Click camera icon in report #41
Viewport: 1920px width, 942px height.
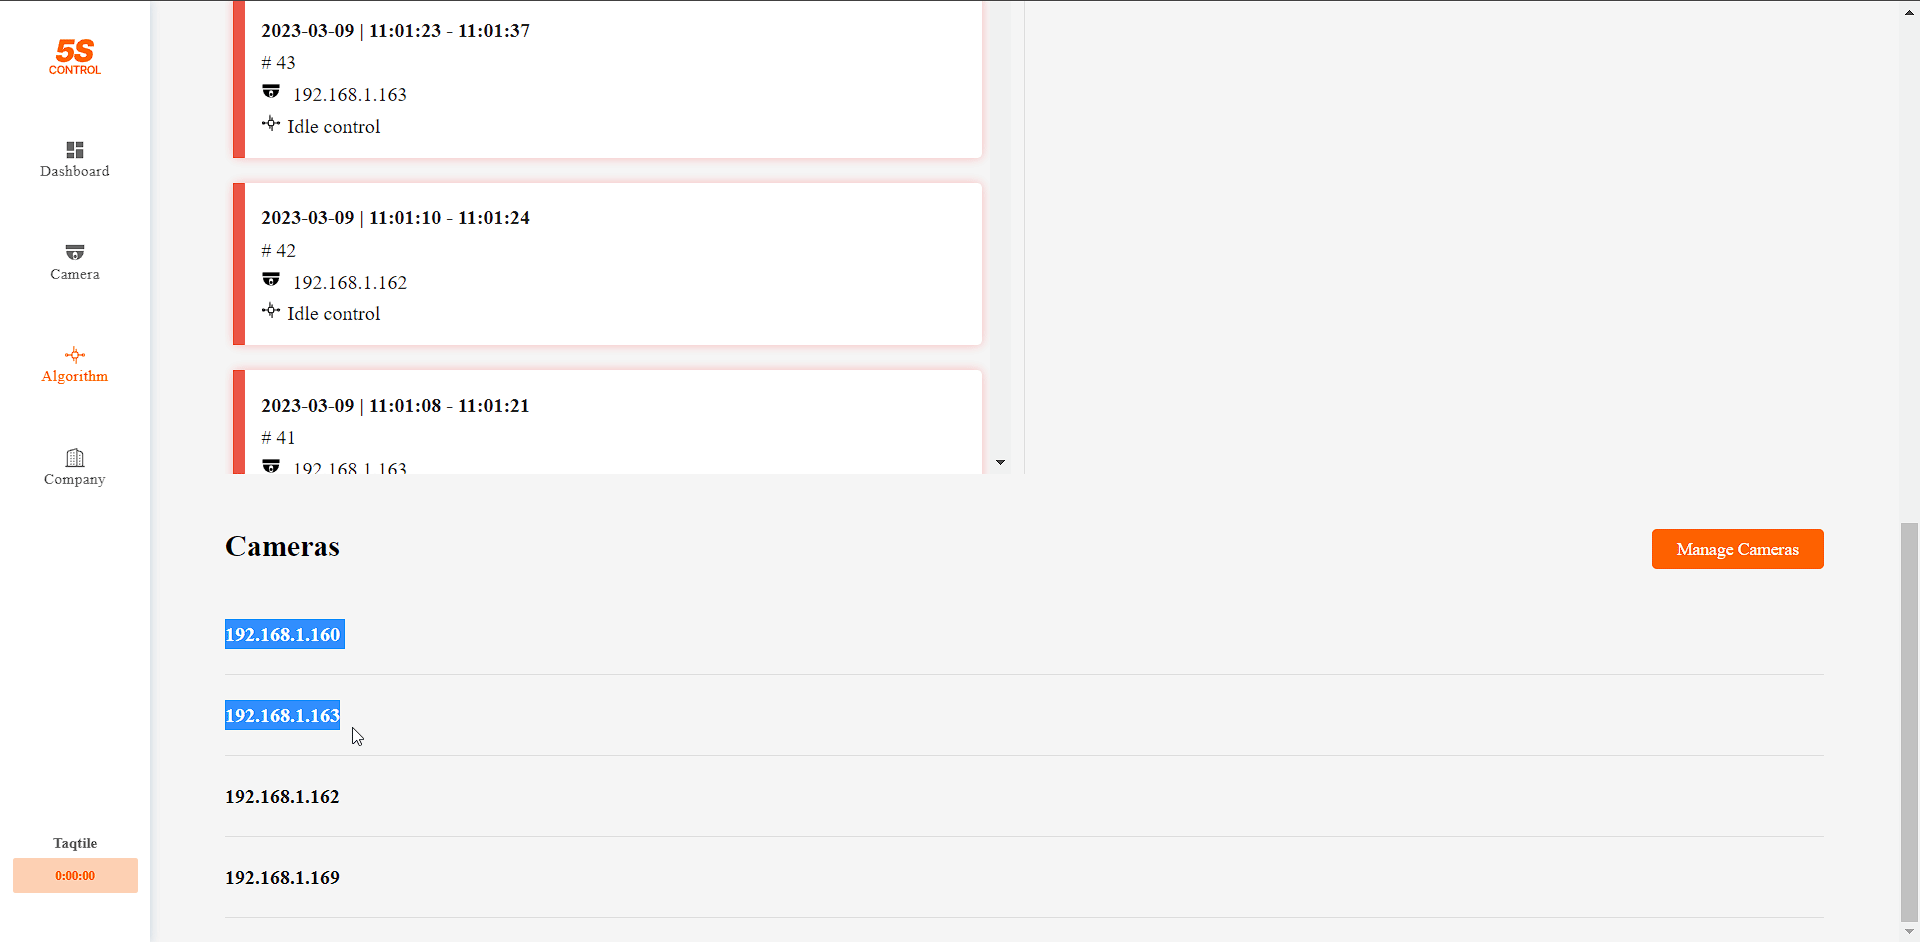(x=271, y=466)
